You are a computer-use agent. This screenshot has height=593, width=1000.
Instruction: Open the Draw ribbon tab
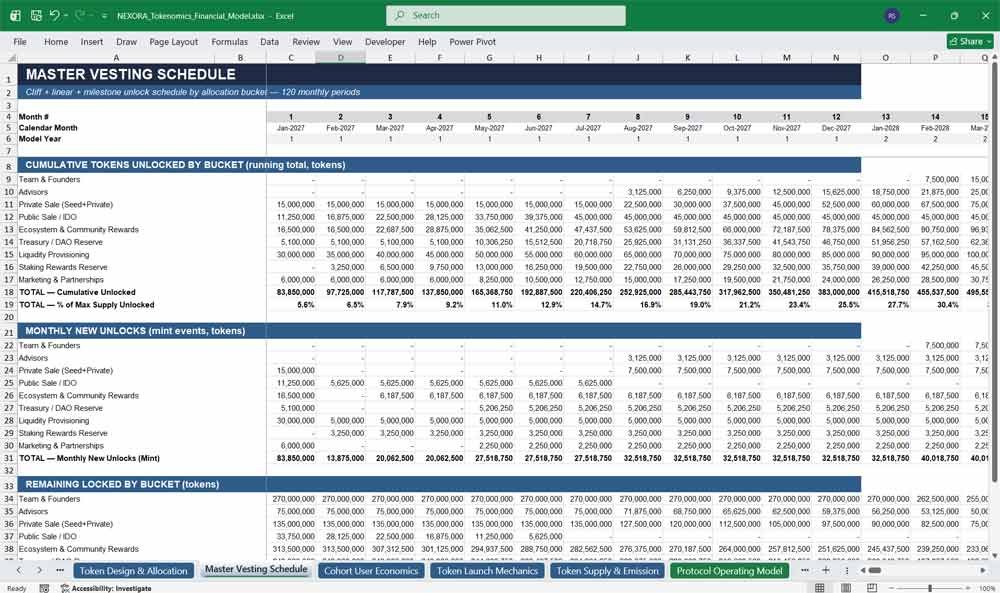coord(126,41)
